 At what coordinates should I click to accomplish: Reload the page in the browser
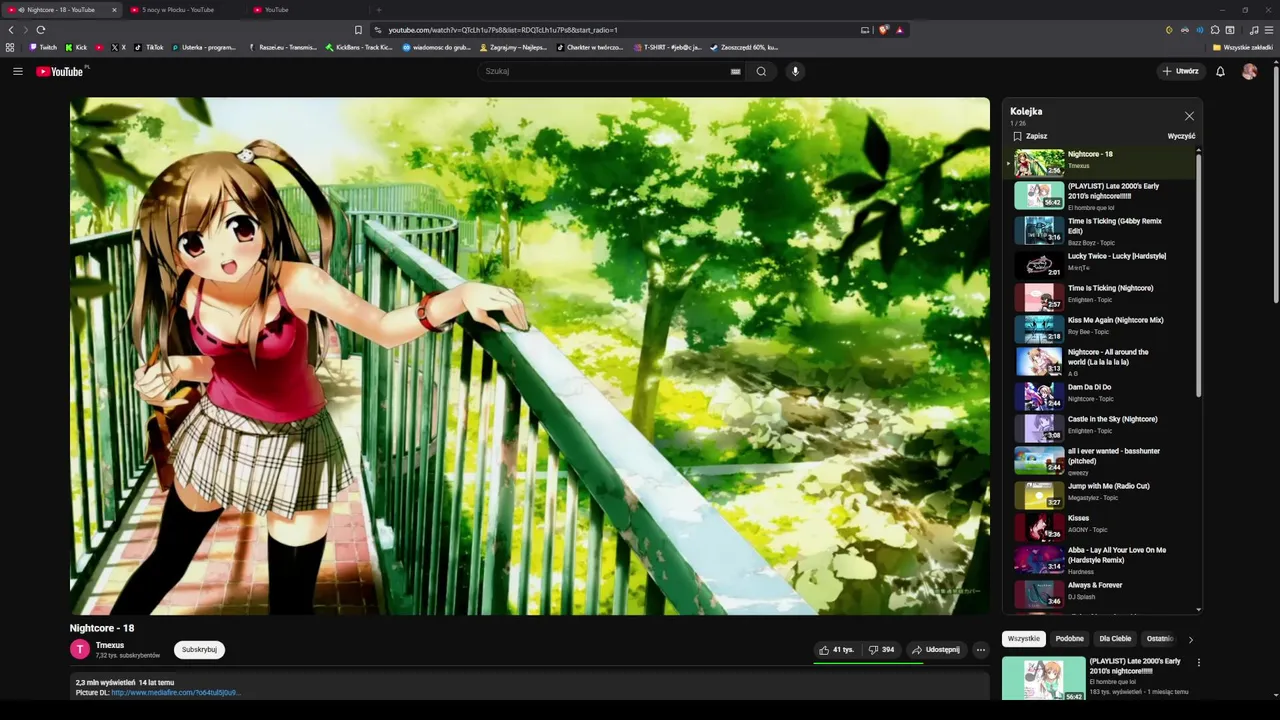(41, 30)
